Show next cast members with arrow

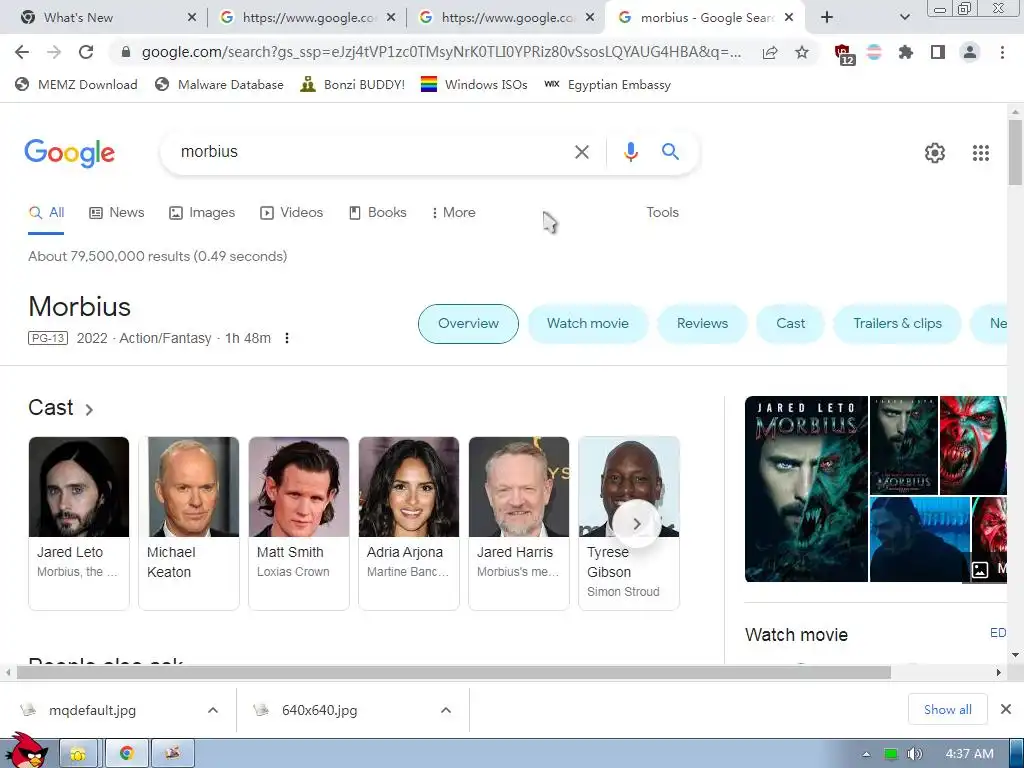636,524
